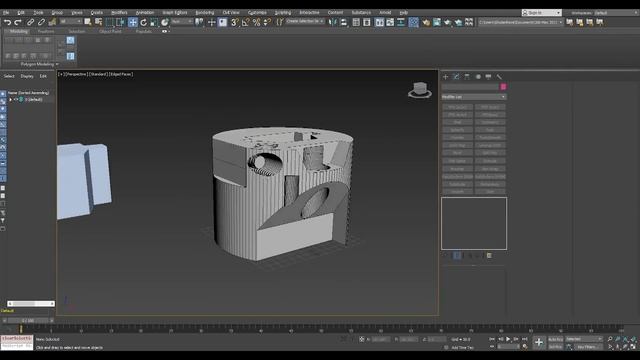Click the Perspective viewport label

pyautogui.click(x=76, y=74)
